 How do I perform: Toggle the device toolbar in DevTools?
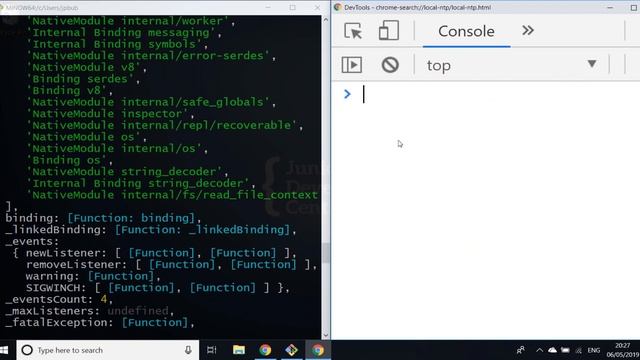(x=389, y=31)
